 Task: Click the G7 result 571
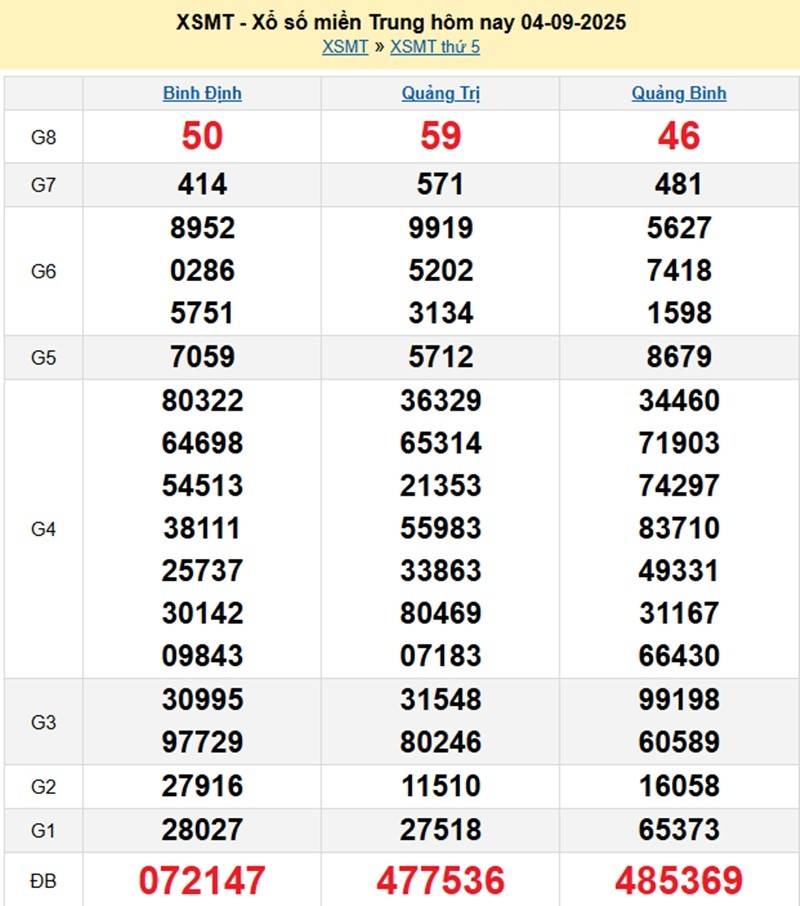coord(440,184)
